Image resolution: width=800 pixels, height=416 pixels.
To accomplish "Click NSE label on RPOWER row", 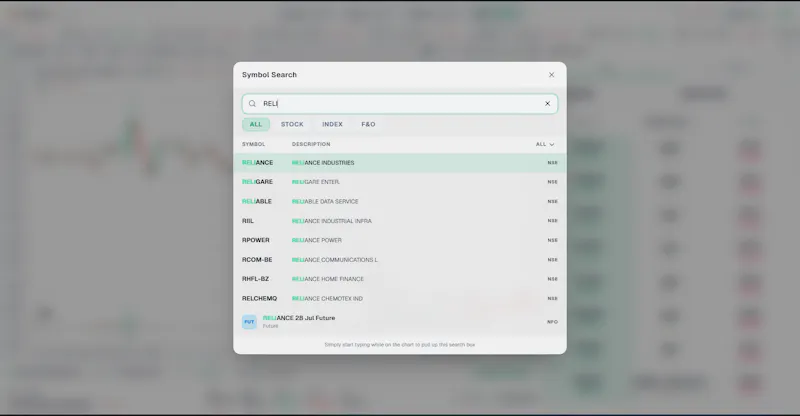I will pos(553,240).
